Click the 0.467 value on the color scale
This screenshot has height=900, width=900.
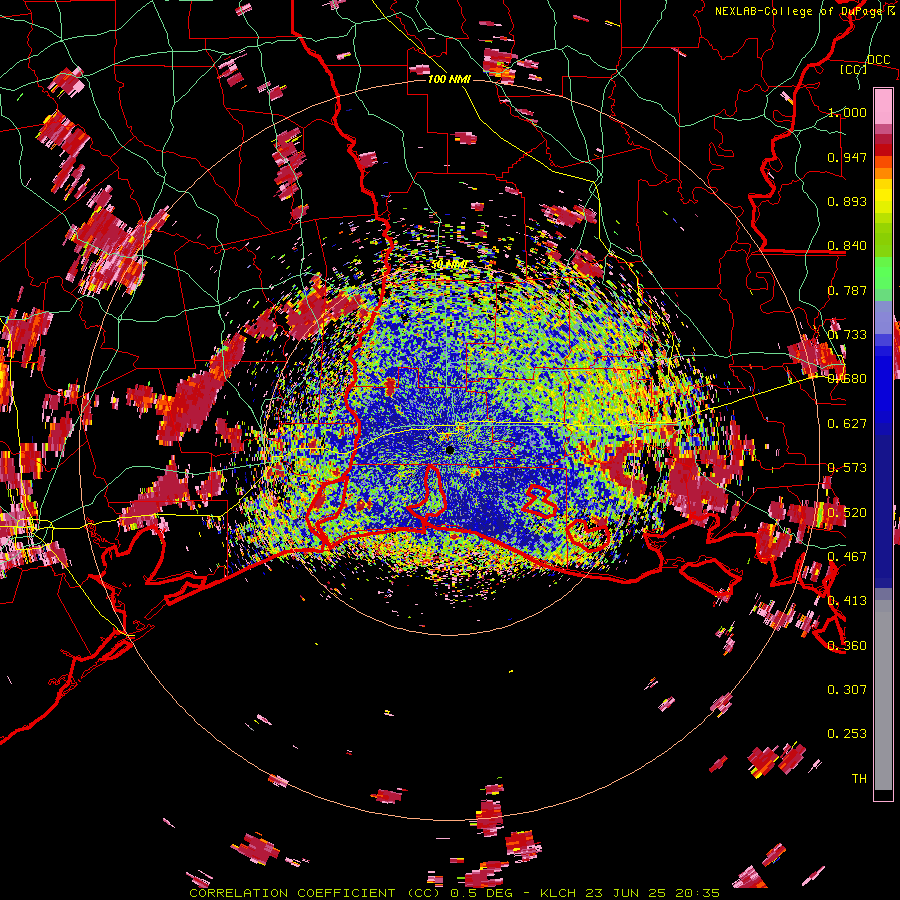tap(847, 556)
